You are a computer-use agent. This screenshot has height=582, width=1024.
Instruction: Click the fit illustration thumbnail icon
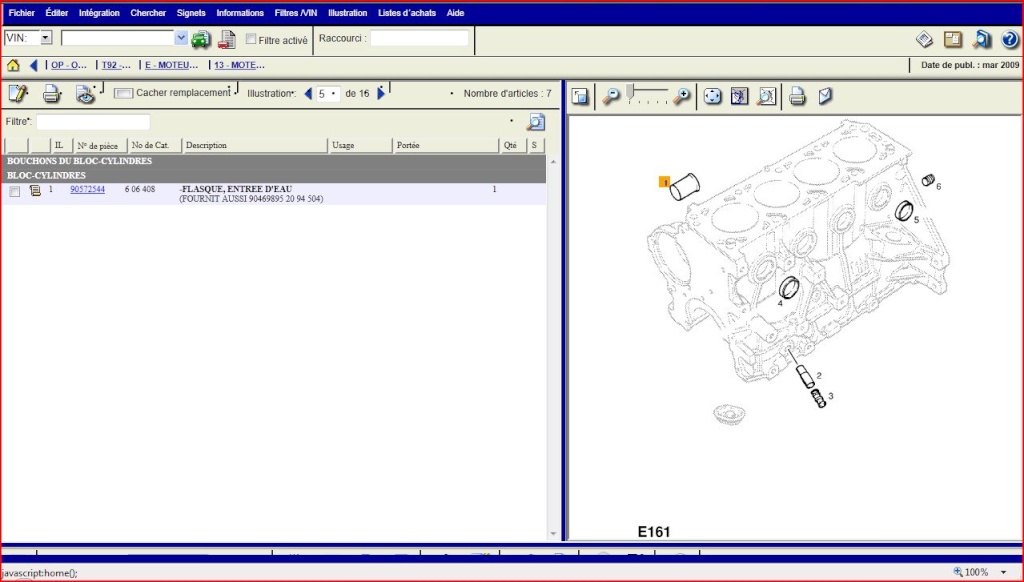739,97
